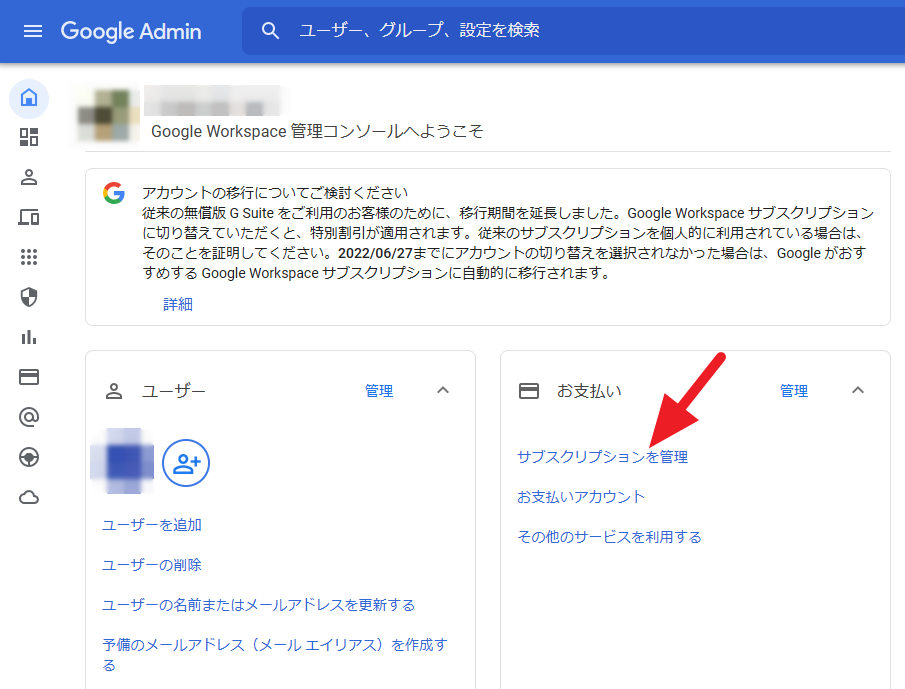
Task: Open the 詳細 link in the migration notice
Action: pyautogui.click(x=178, y=304)
